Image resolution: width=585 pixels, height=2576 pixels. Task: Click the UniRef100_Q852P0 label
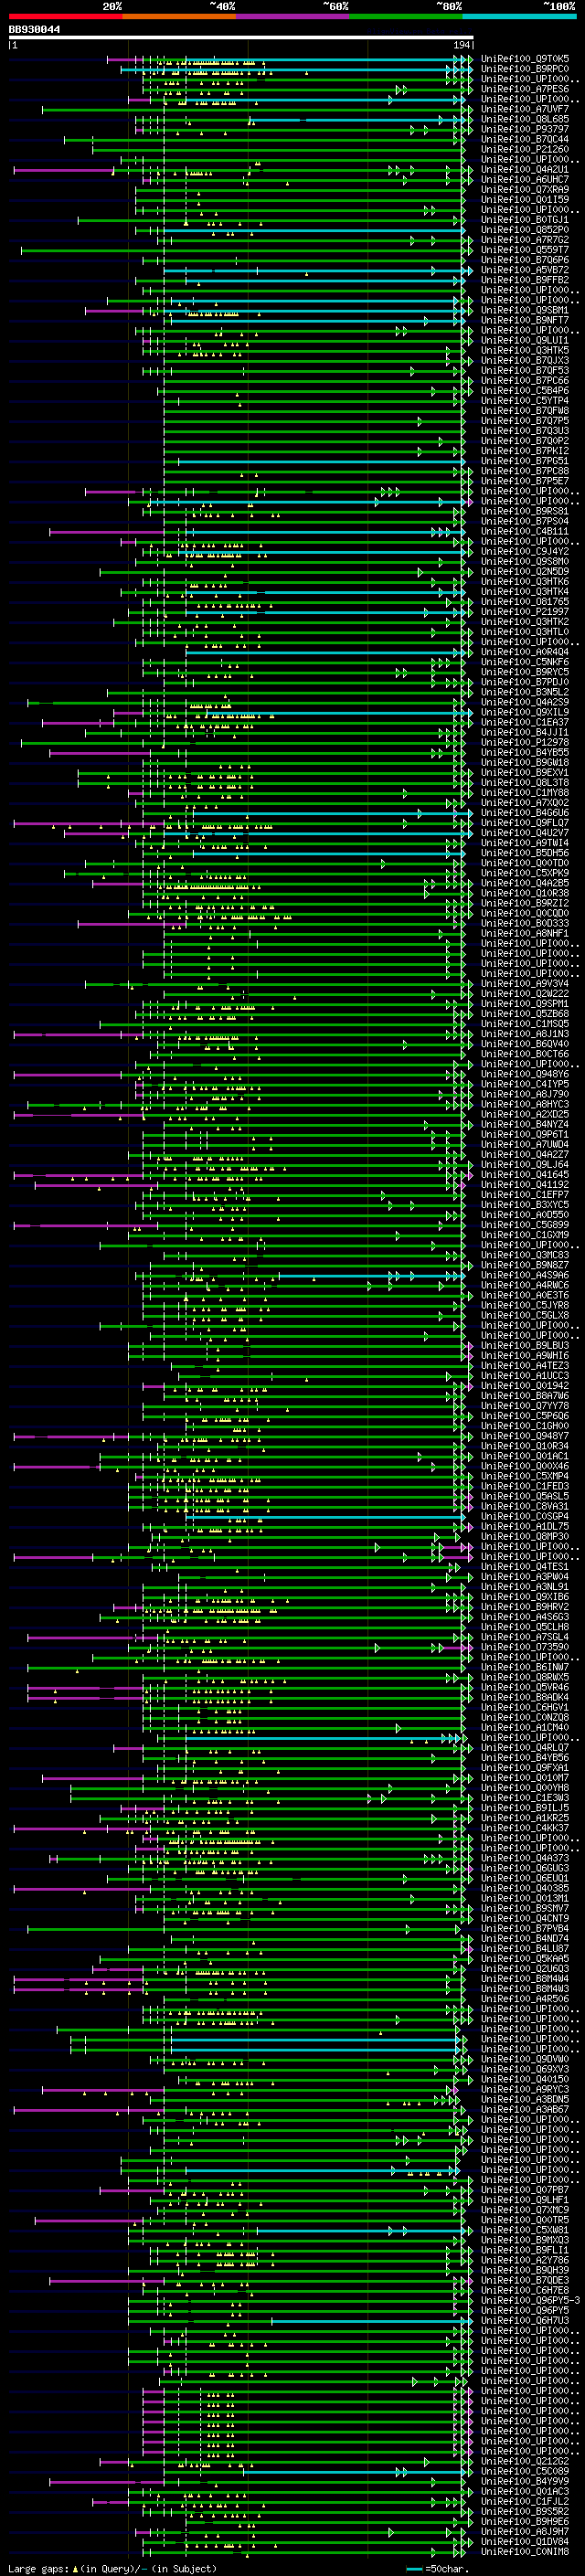[525, 230]
